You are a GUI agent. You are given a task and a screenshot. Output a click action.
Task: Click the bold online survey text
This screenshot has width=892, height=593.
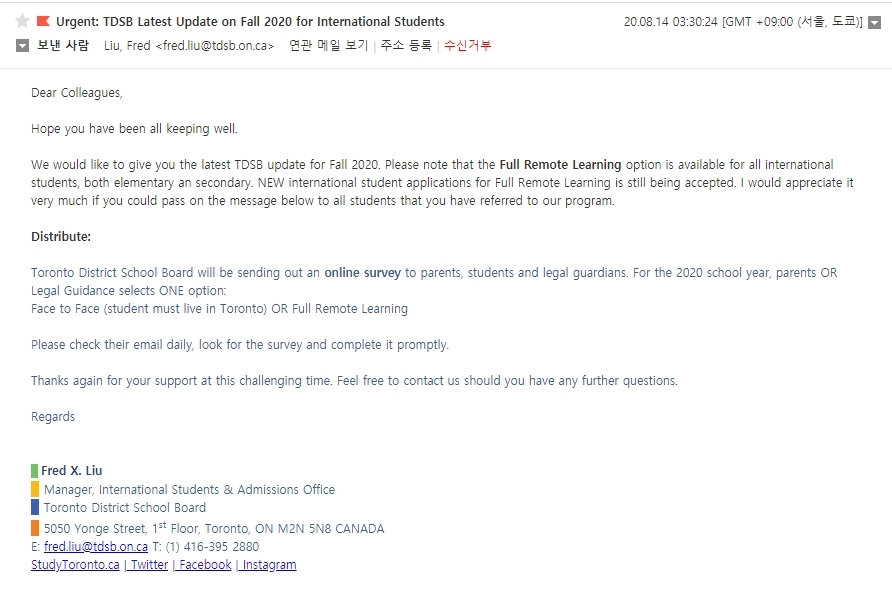362,273
